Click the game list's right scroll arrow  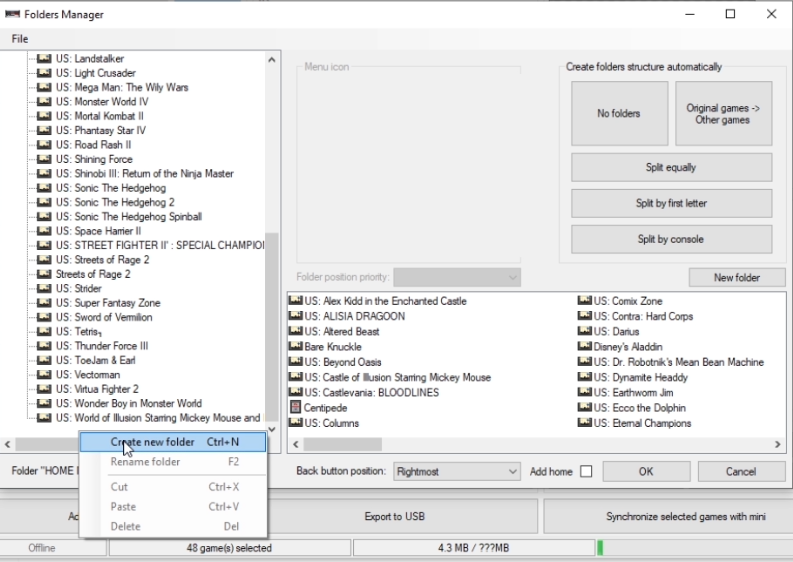777,444
